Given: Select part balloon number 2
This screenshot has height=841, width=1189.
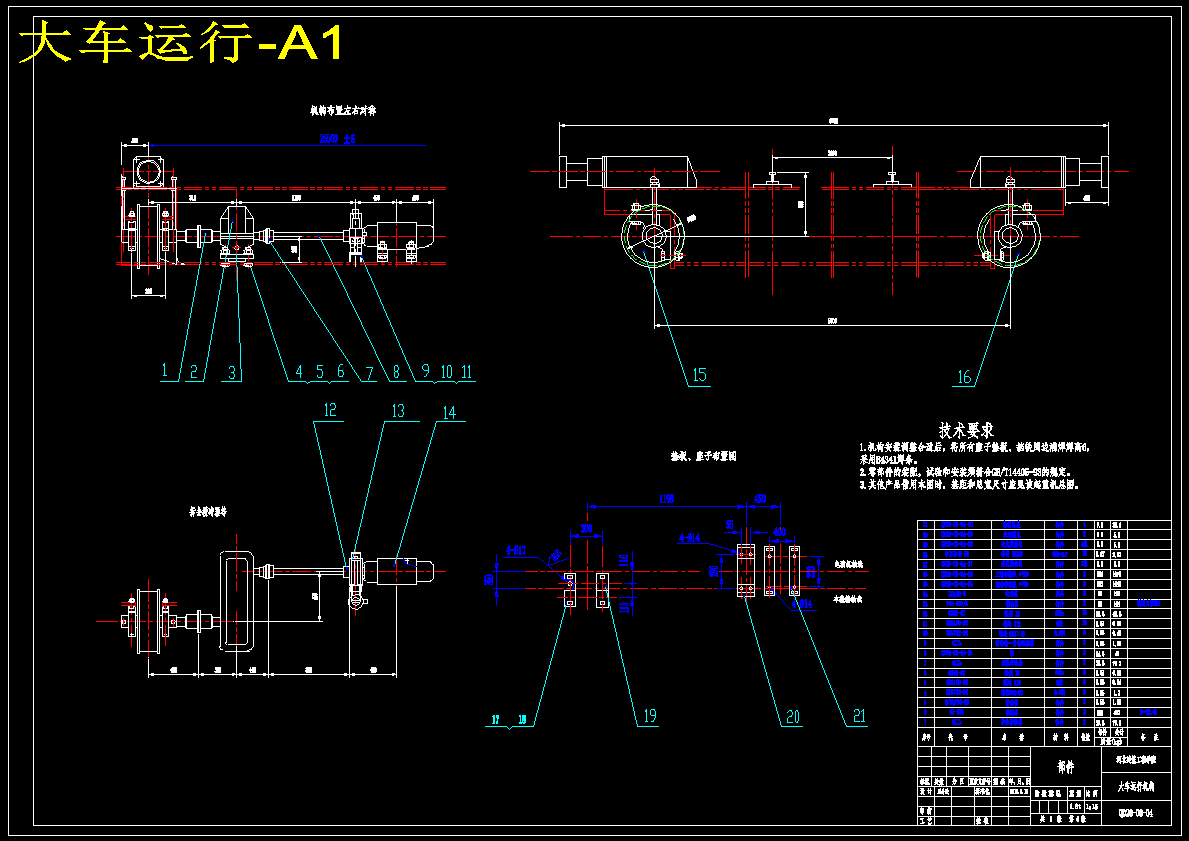Looking at the screenshot, I should [193, 372].
